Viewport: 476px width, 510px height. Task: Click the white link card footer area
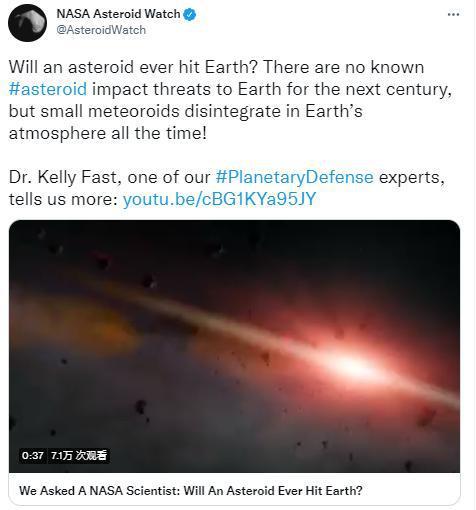click(234, 490)
